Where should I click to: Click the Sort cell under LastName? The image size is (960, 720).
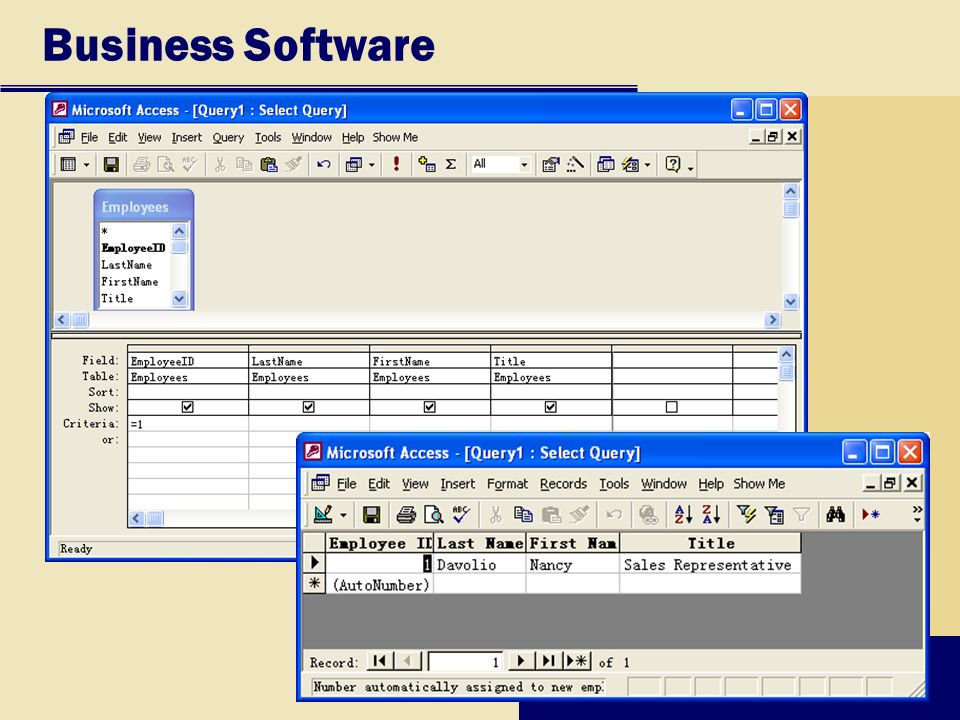coord(309,392)
